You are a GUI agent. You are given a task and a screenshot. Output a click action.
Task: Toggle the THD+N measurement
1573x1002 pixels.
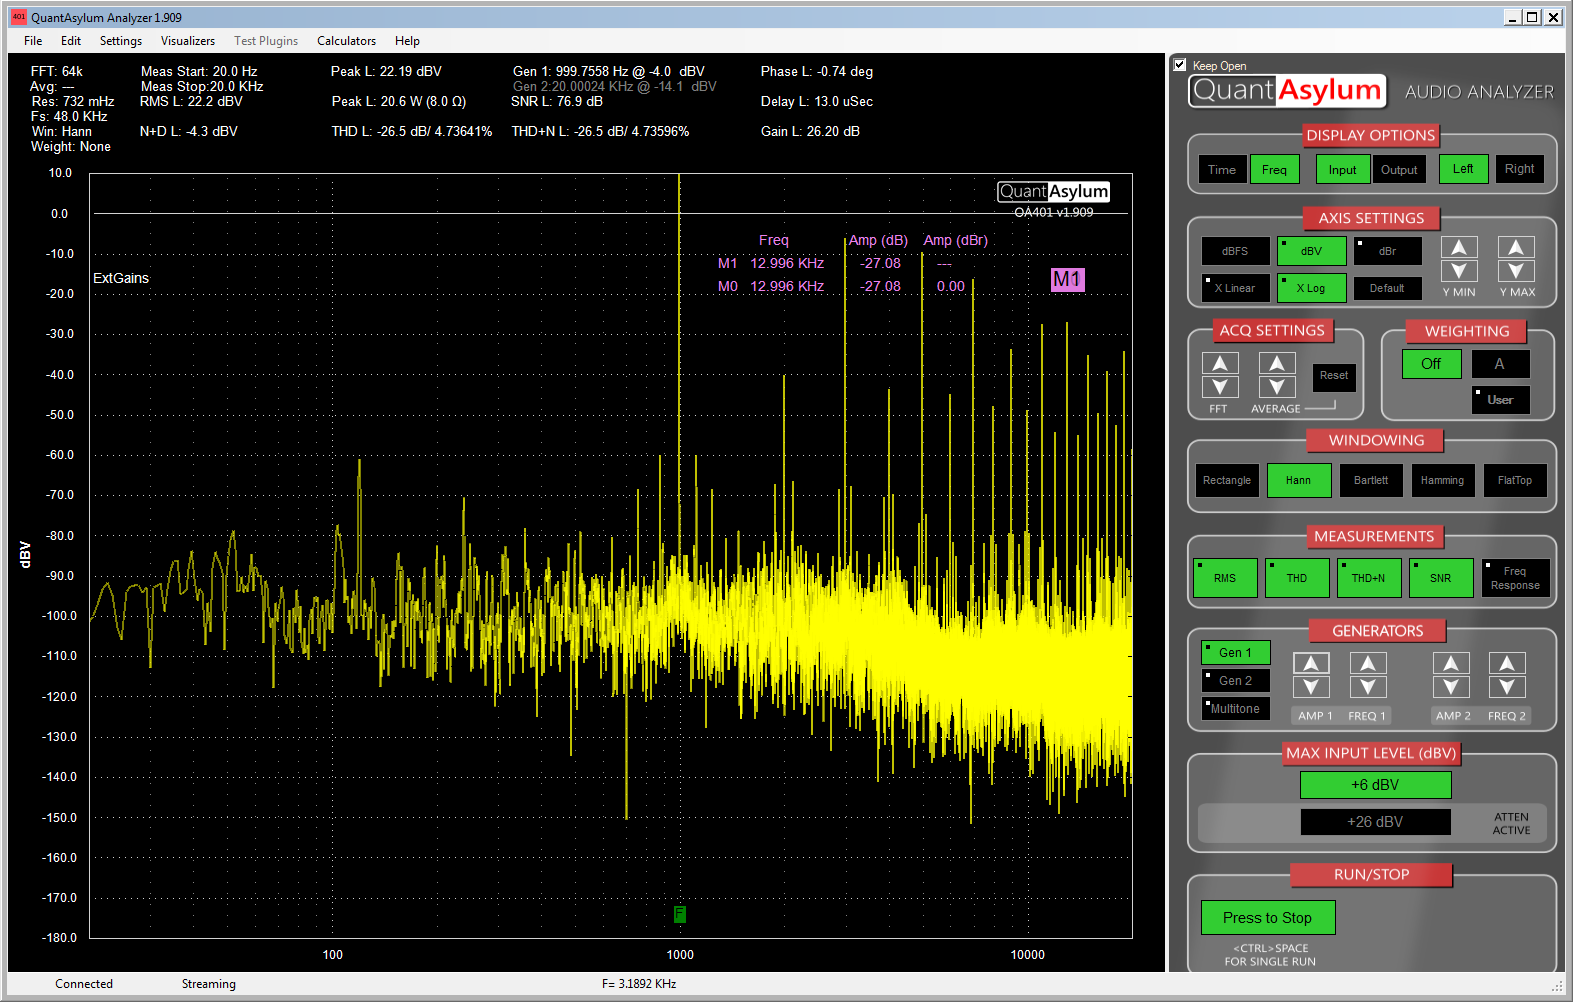[x=1369, y=578]
